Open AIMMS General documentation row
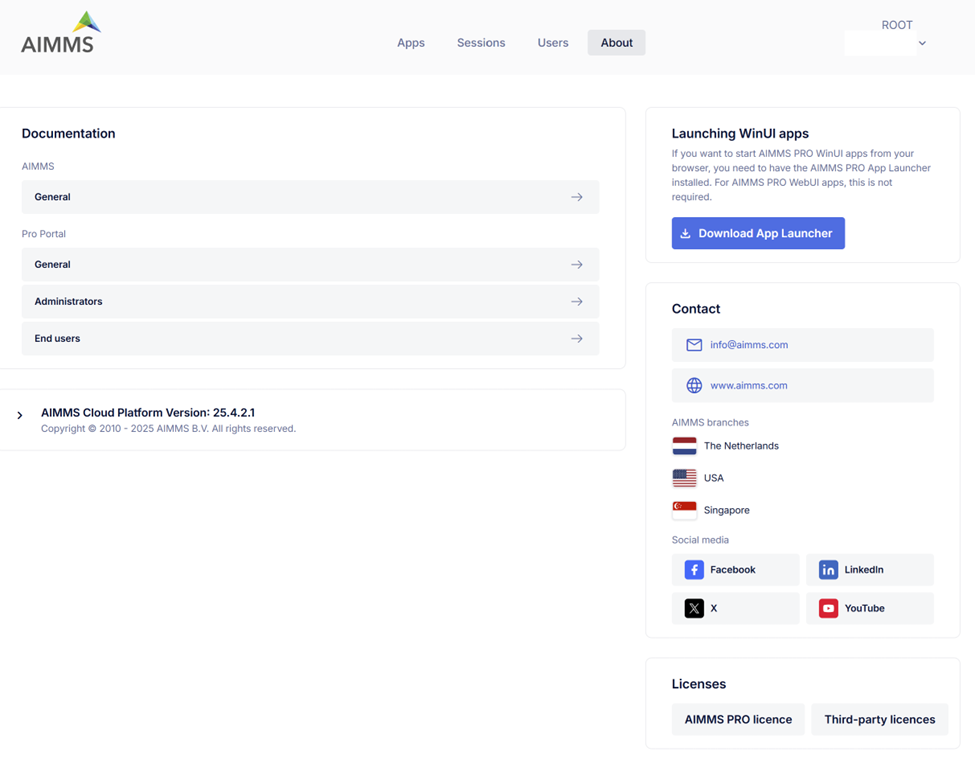 pyautogui.click(x=310, y=197)
